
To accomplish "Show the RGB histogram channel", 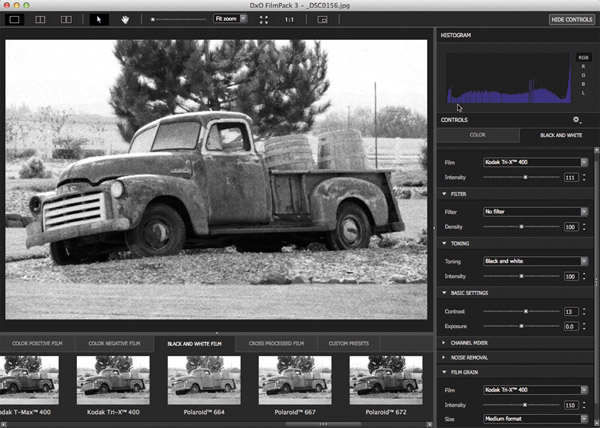I will [583, 57].
